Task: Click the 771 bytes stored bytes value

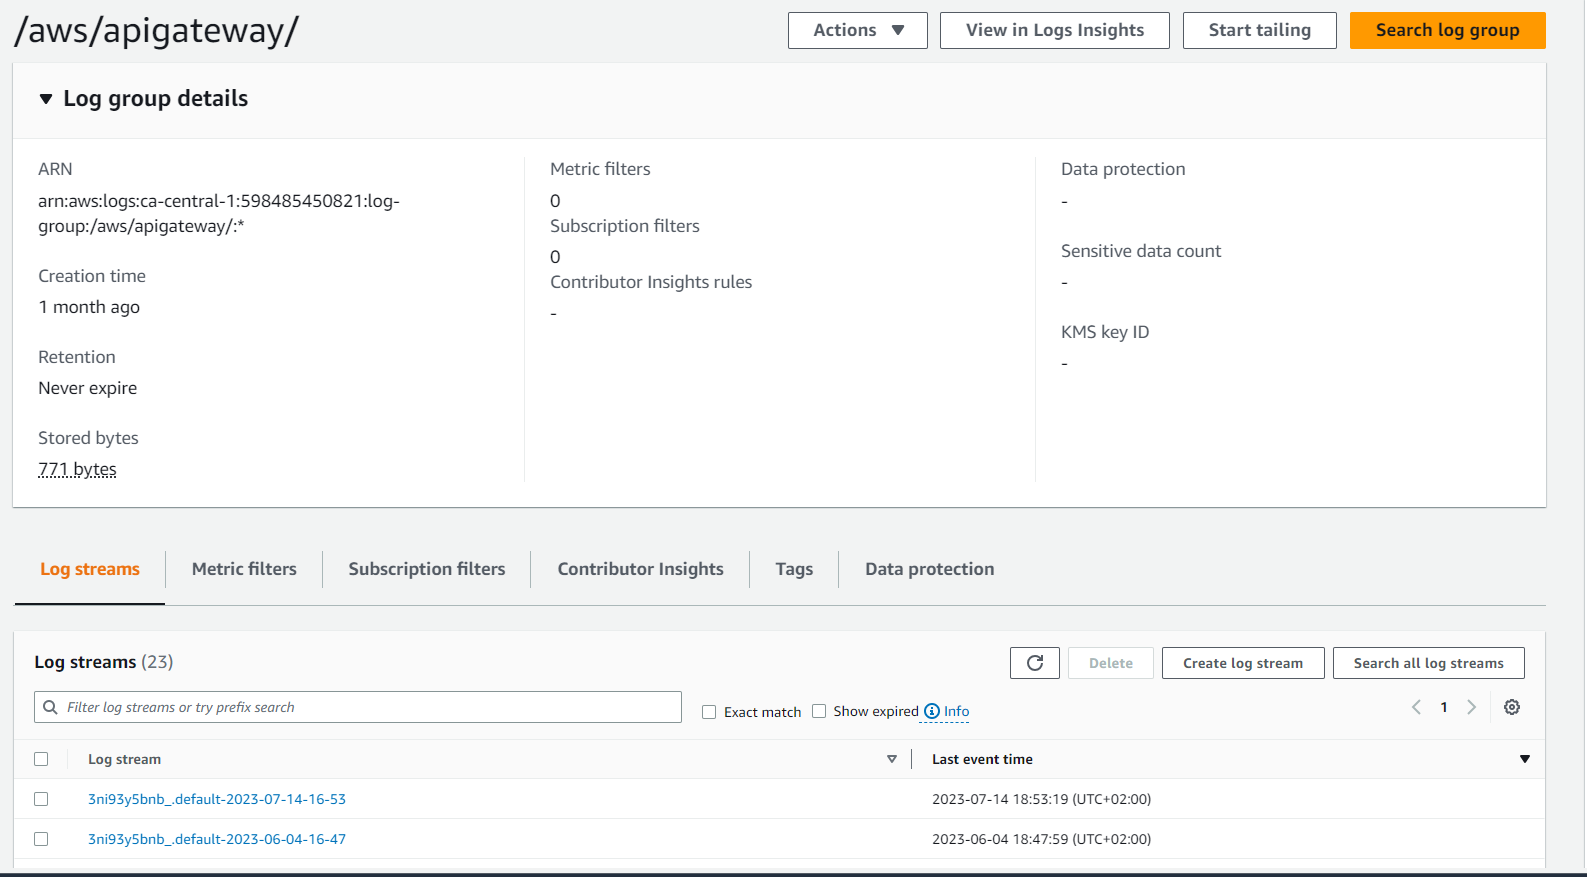Action: [x=77, y=469]
